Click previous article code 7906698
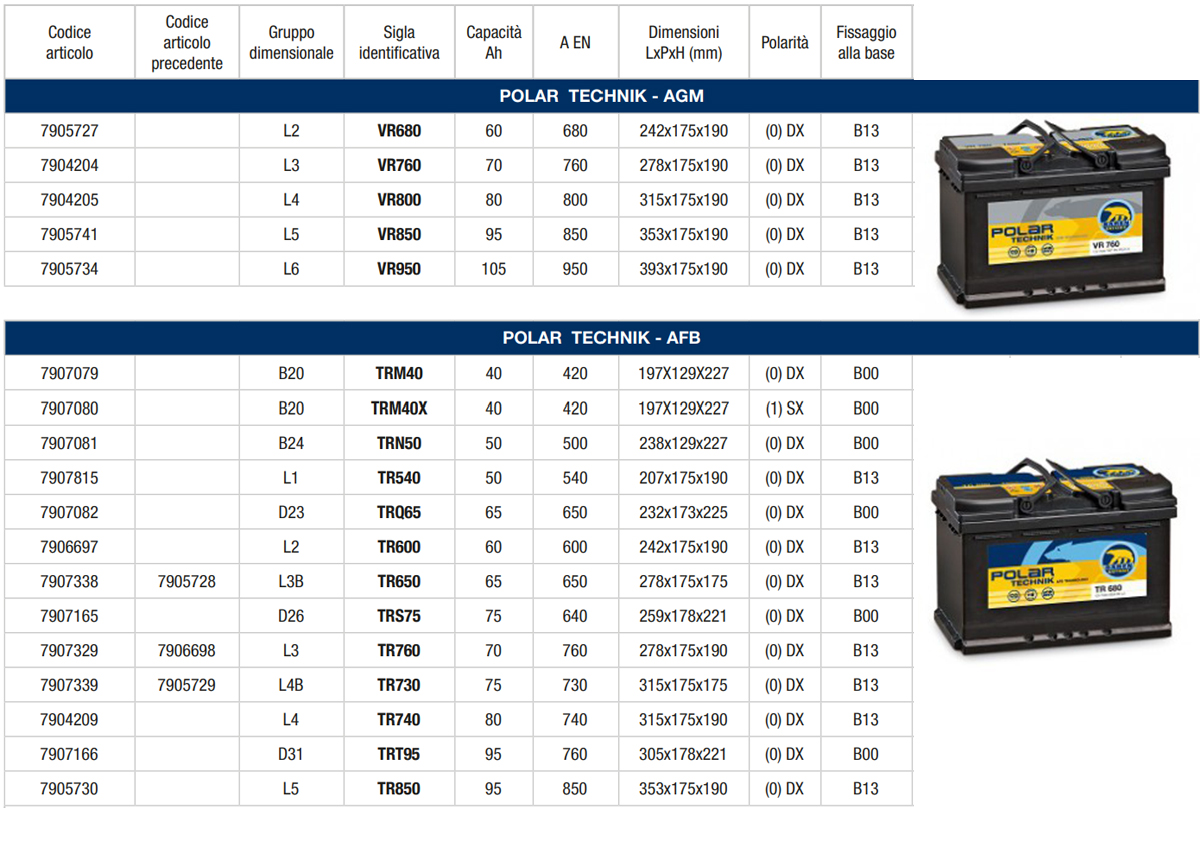This screenshot has height=844, width=1200. point(187,651)
